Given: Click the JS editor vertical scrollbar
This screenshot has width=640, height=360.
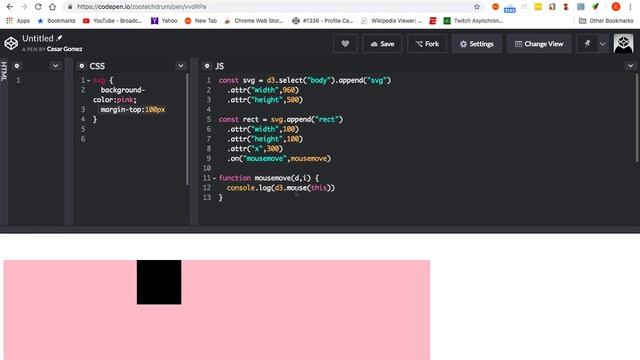Looking at the screenshot, I should tap(637, 118).
